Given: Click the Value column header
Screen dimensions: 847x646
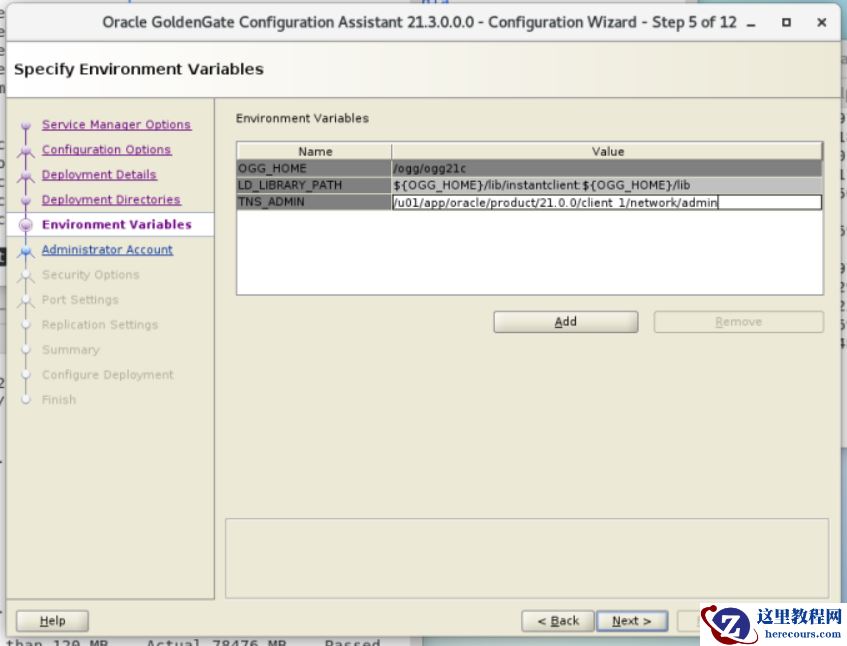Looking at the screenshot, I should (607, 151).
